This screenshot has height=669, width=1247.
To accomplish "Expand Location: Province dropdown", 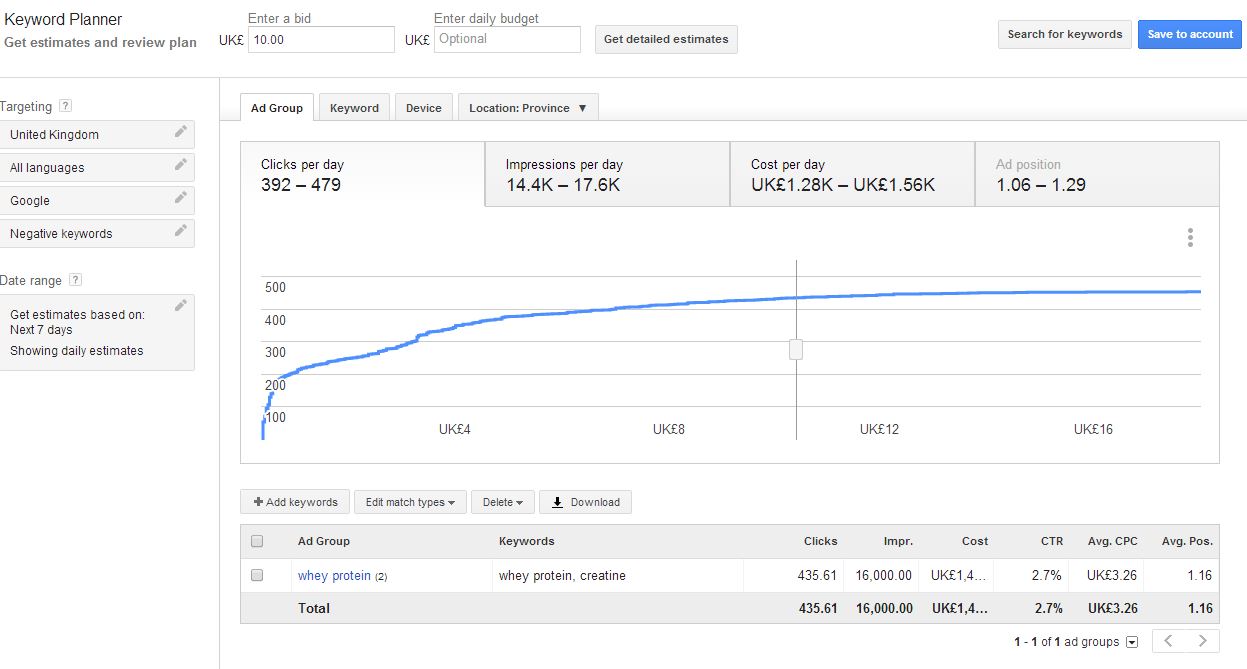I will (528, 108).
